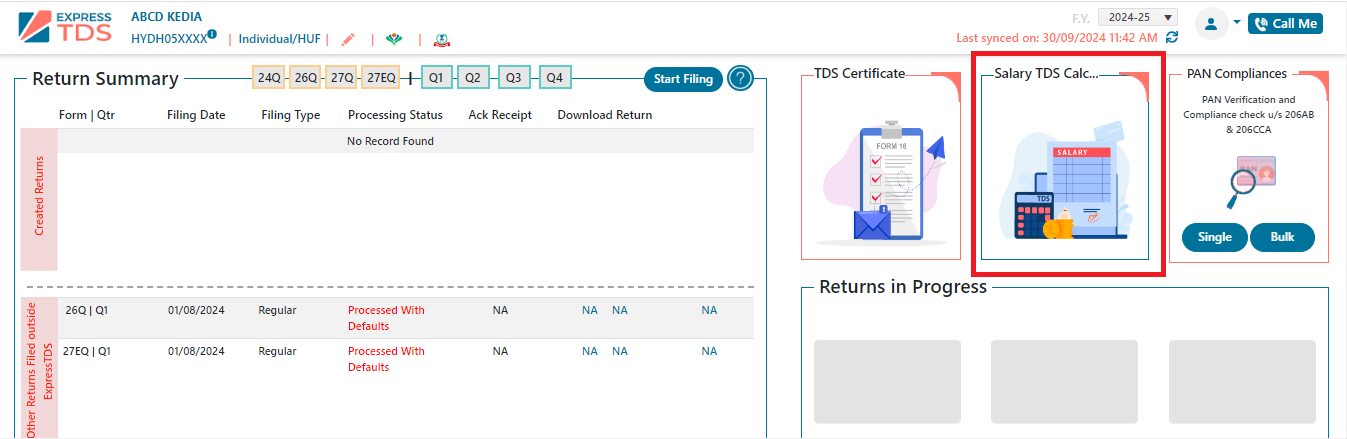Screen dimensions: 1347x439
Task: Click the Filing Date column header
Action: click(196, 115)
